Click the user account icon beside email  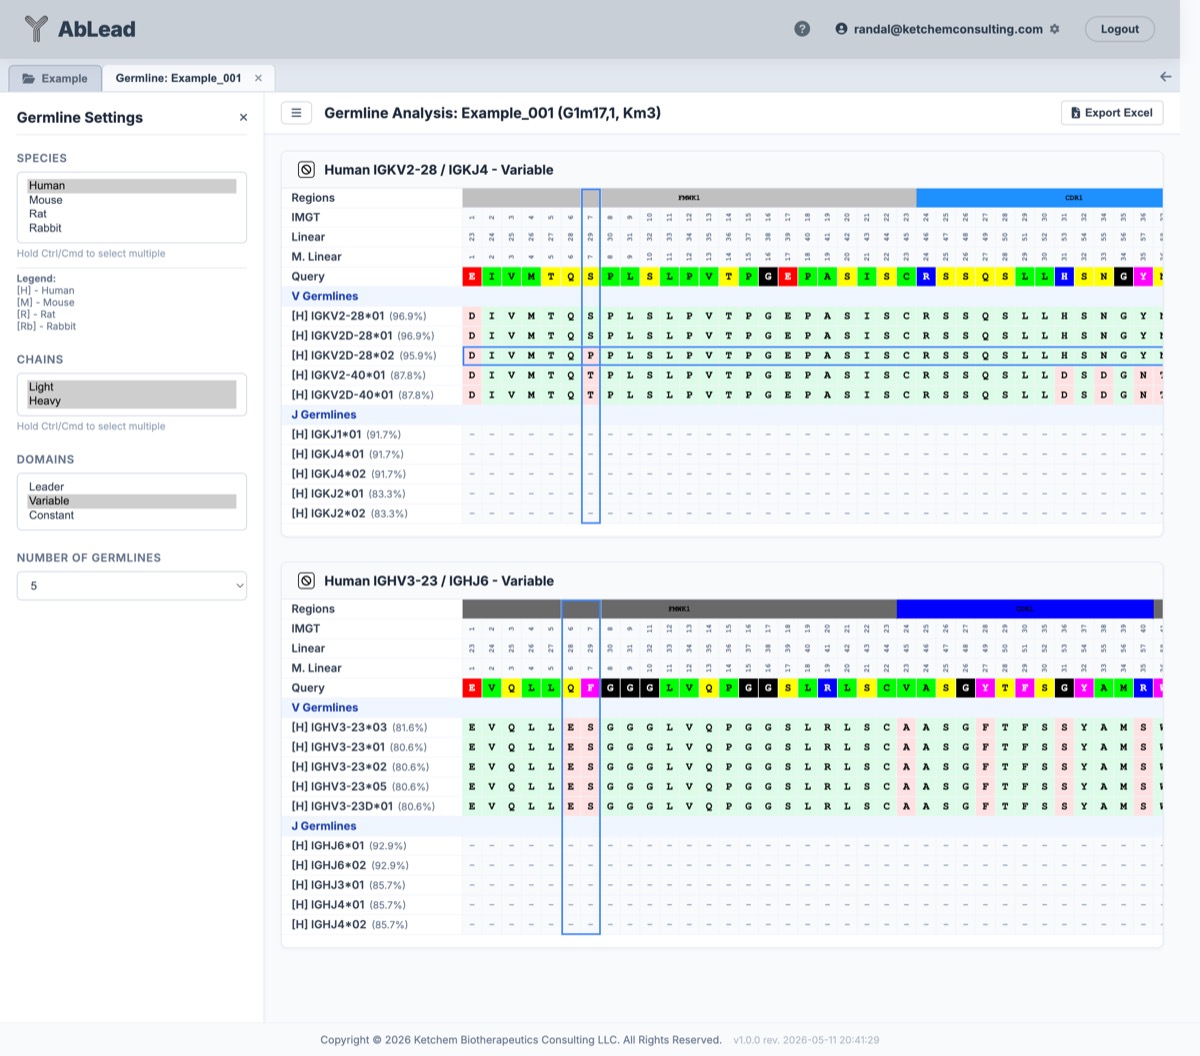[841, 29]
